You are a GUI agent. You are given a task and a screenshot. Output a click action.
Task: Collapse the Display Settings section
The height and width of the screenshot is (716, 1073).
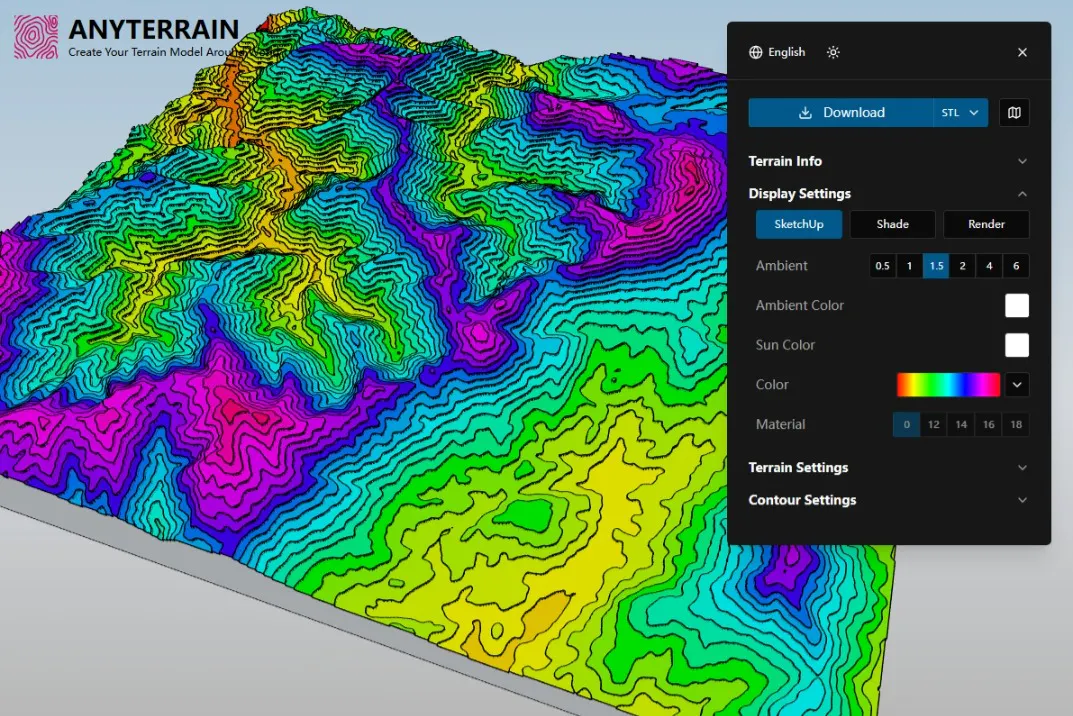point(1022,194)
